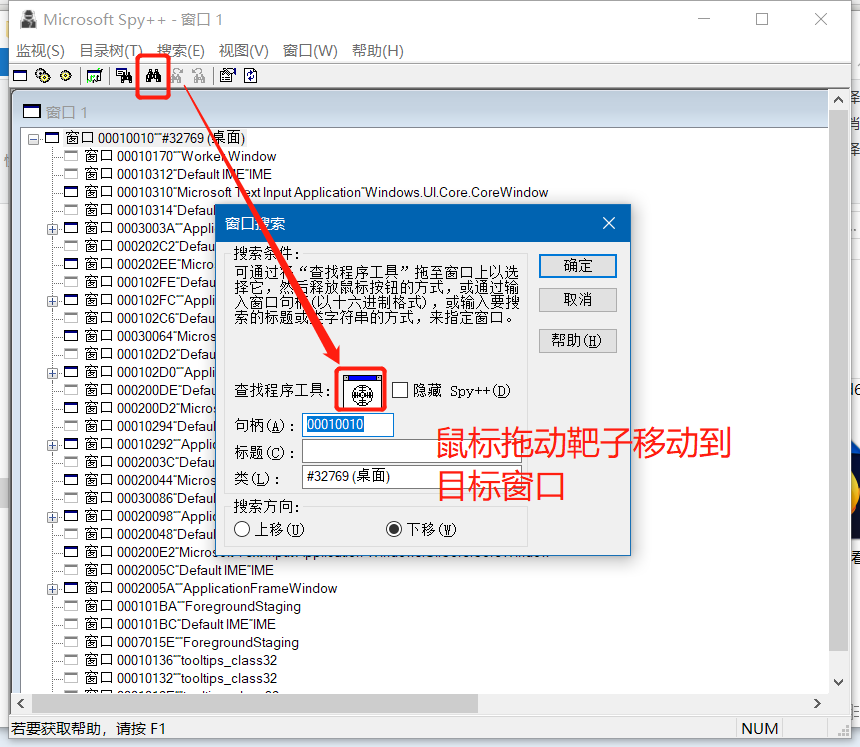Click the binoculars search toolbar icon
Screen dimensions: 860x747
coord(153,76)
